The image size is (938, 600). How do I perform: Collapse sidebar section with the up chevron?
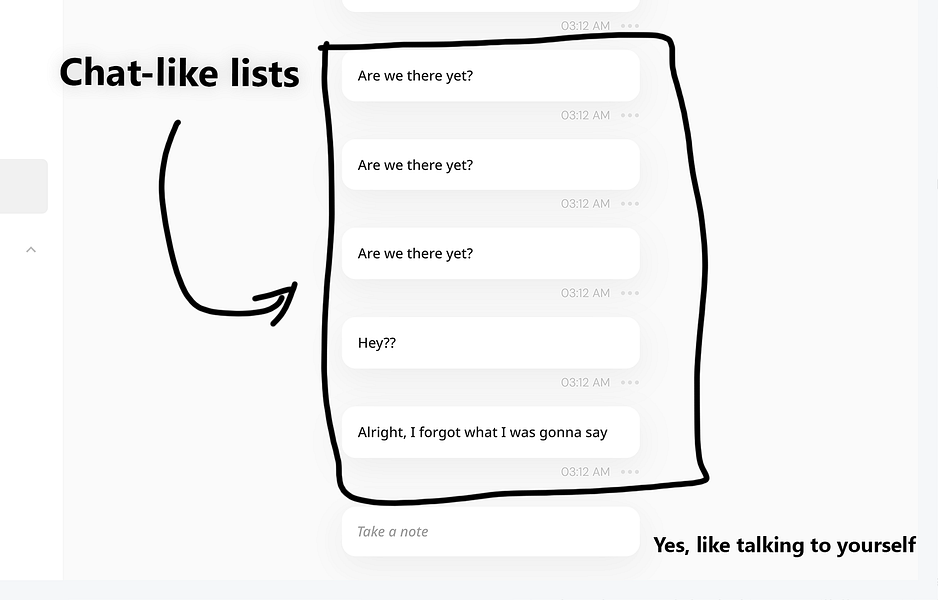[x=31, y=249]
